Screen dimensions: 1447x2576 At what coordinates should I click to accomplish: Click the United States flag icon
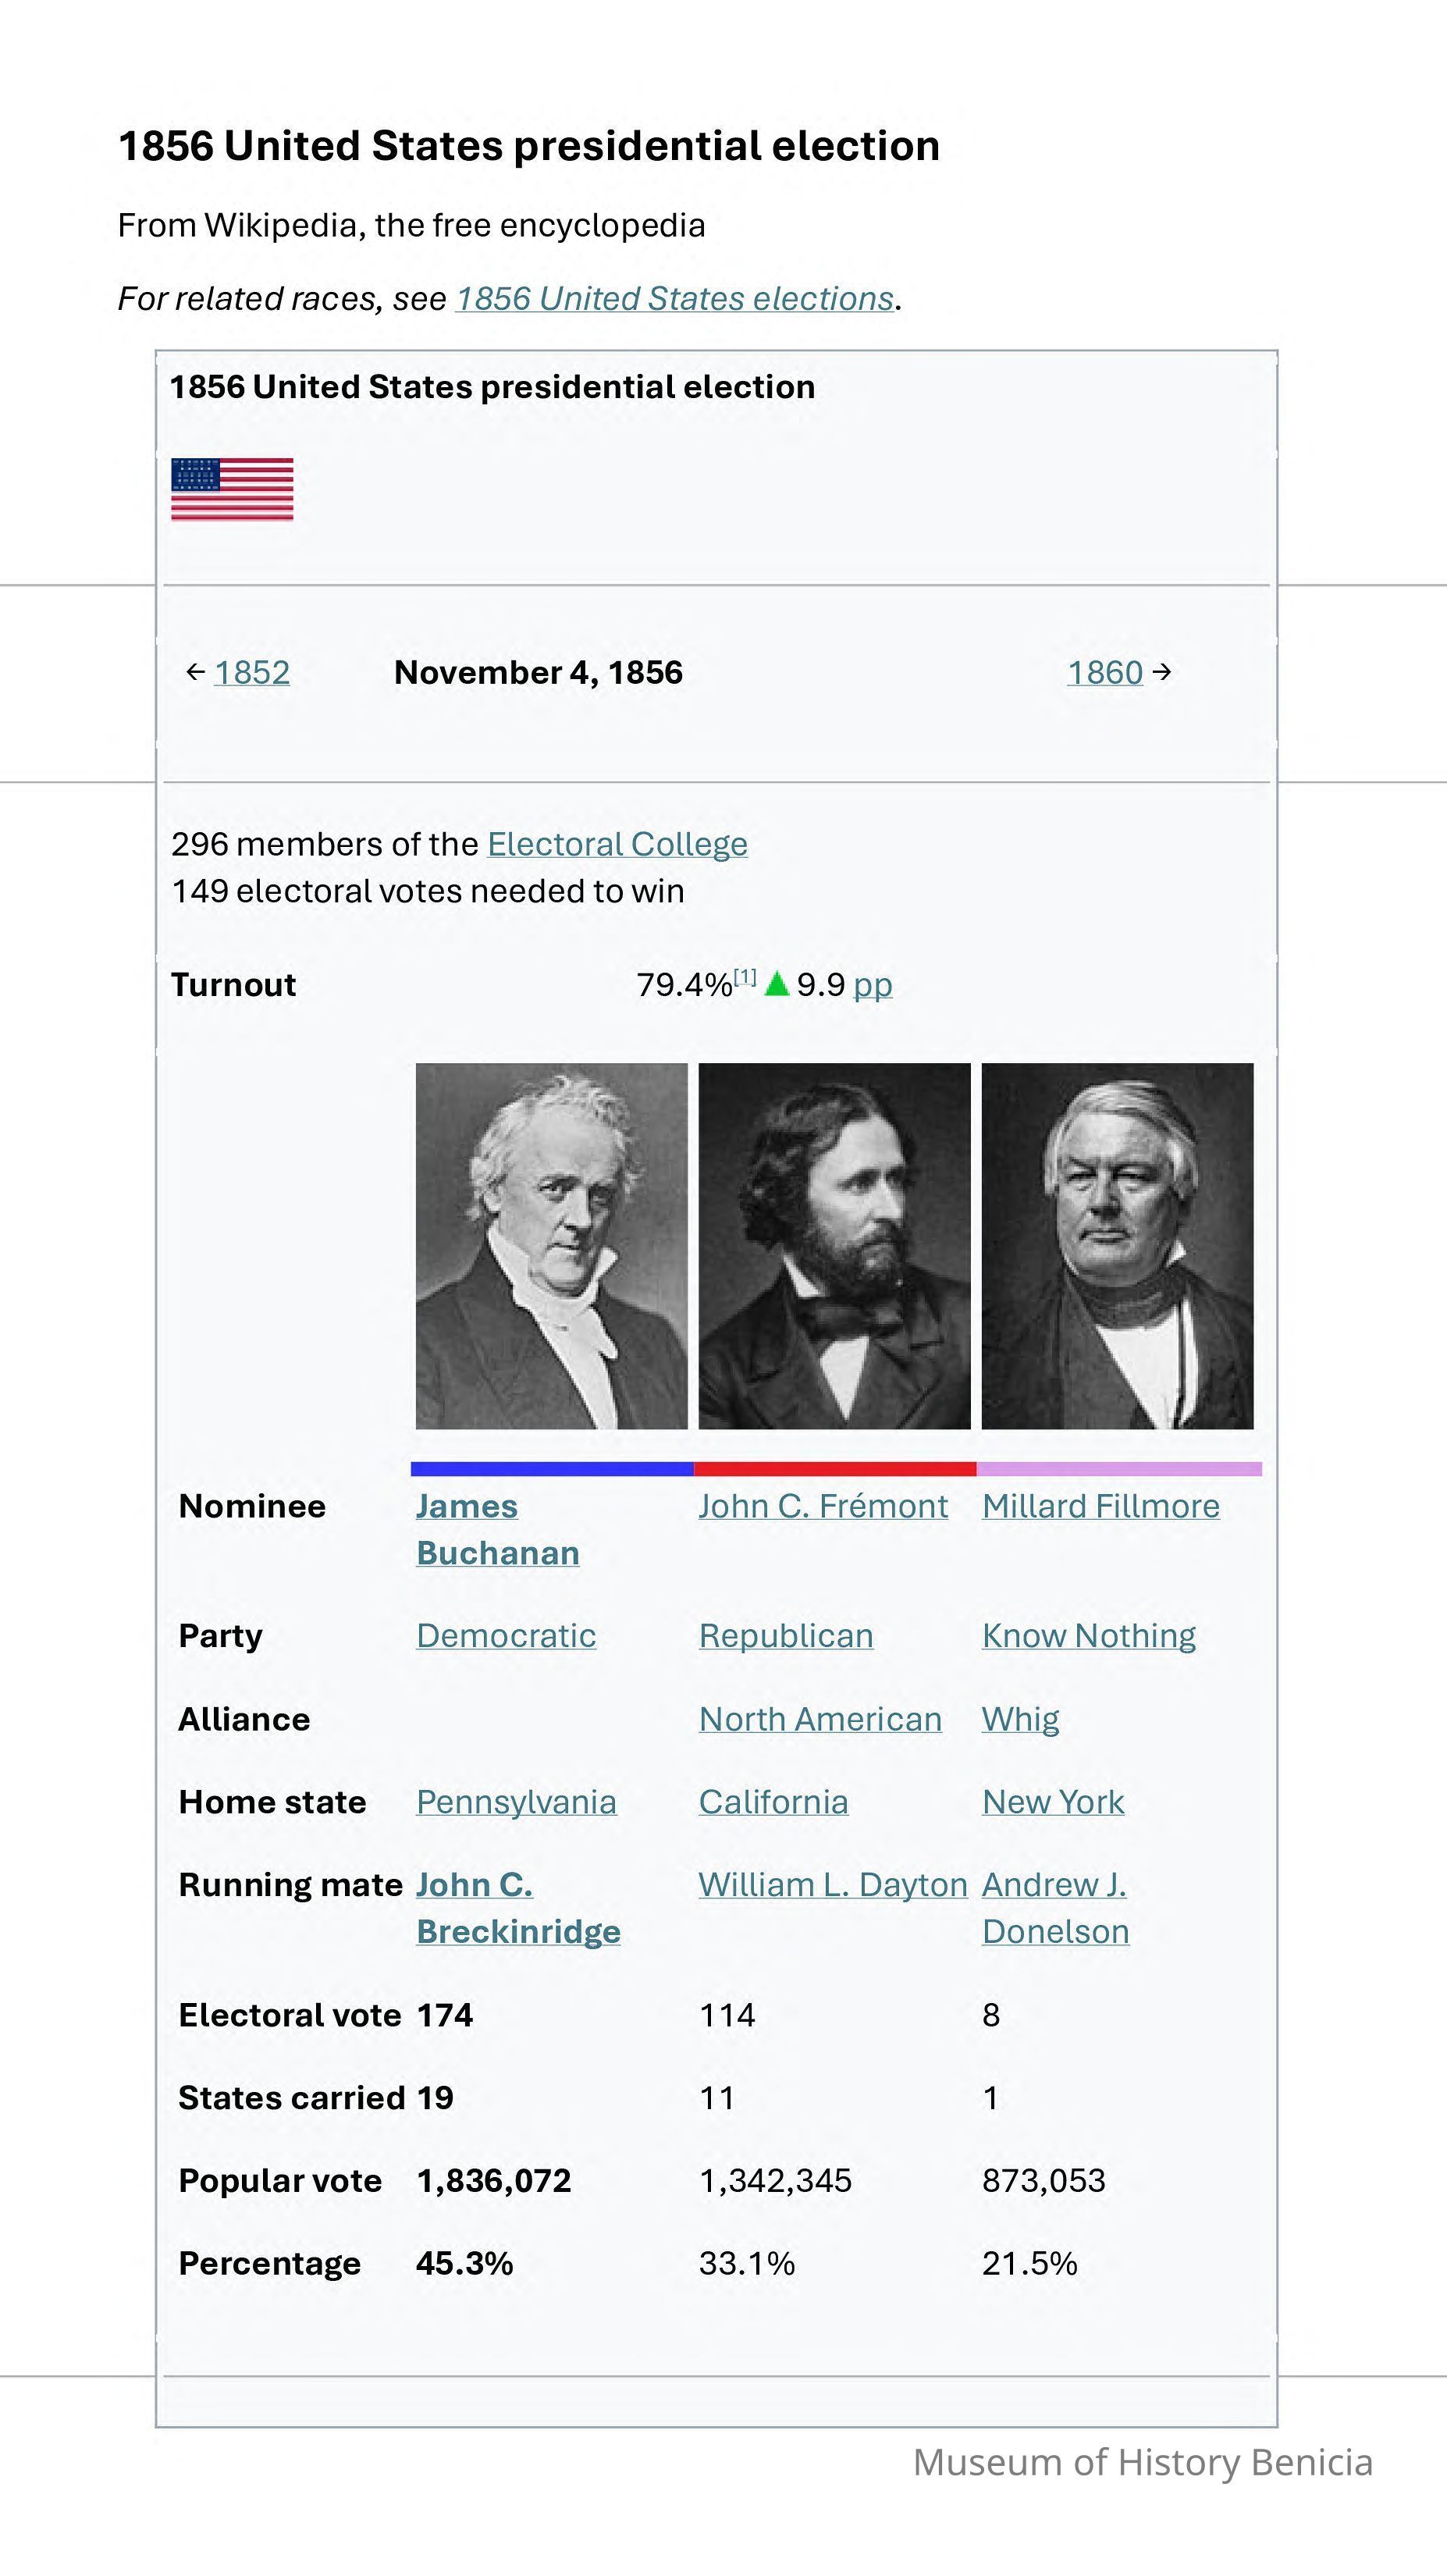(232, 489)
